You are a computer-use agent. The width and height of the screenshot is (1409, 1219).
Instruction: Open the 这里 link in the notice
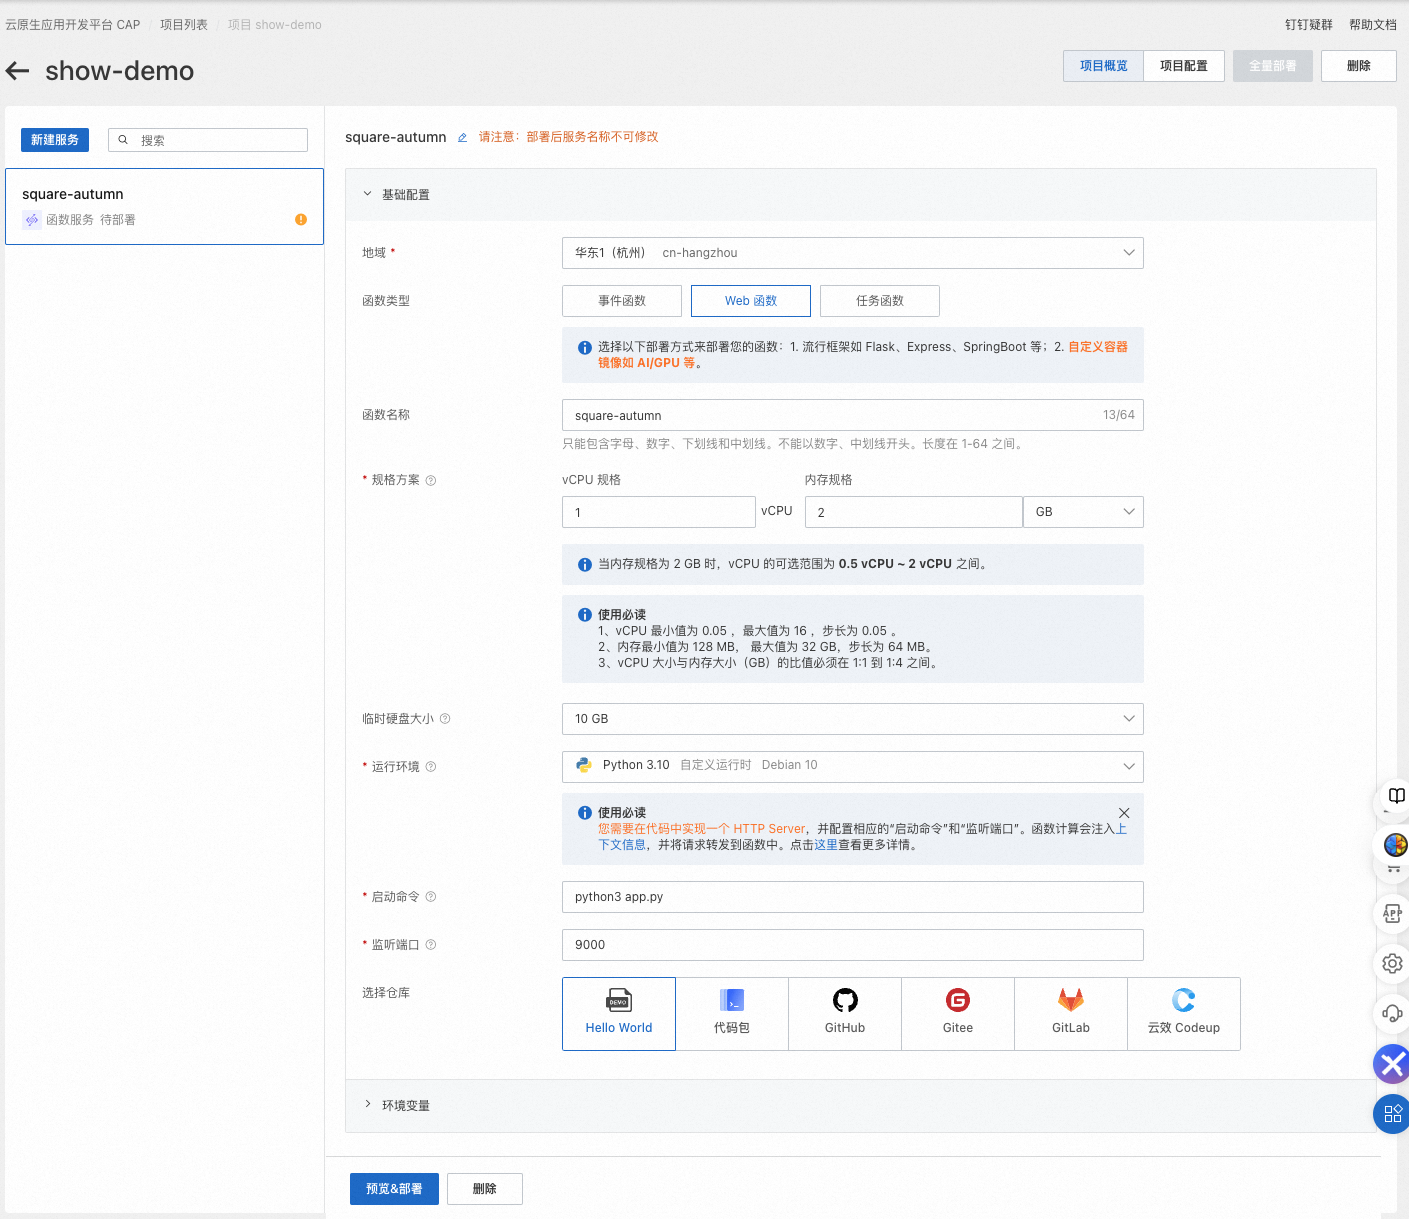pos(826,845)
